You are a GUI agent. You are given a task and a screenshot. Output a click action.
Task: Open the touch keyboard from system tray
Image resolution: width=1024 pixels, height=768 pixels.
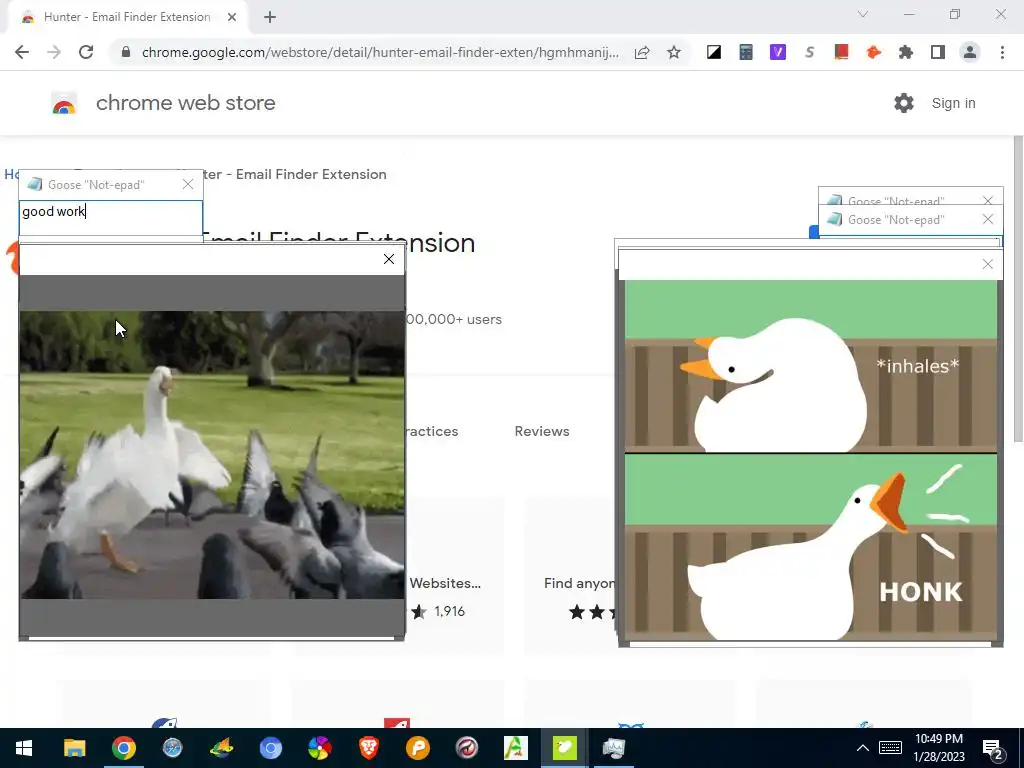click(890, 748)
